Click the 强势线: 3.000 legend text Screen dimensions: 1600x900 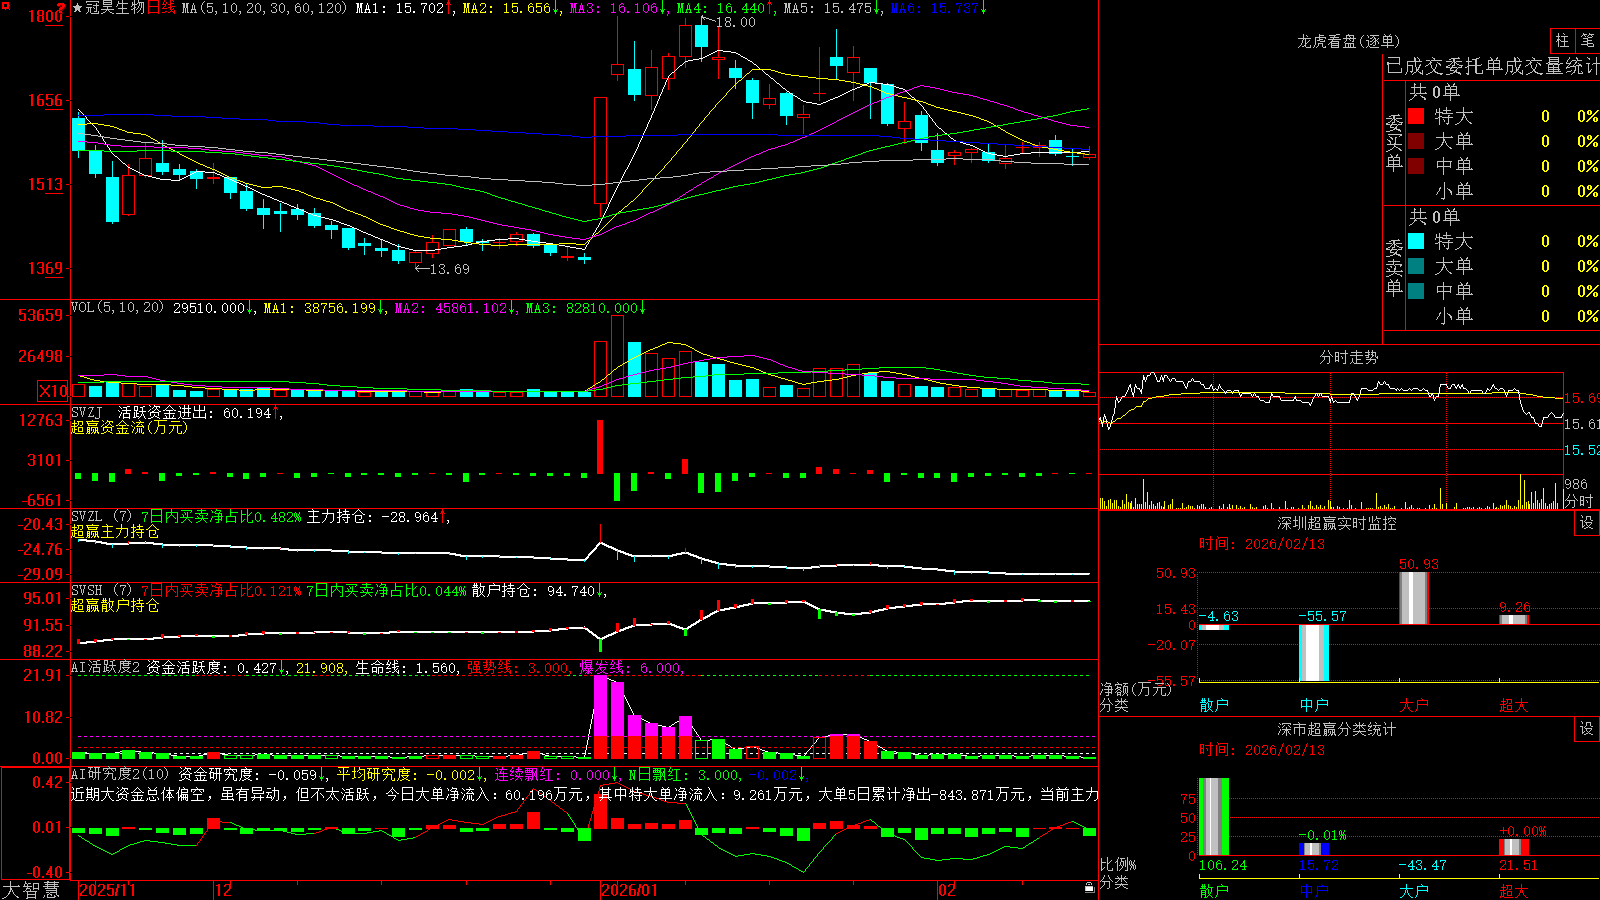point(518,667)
